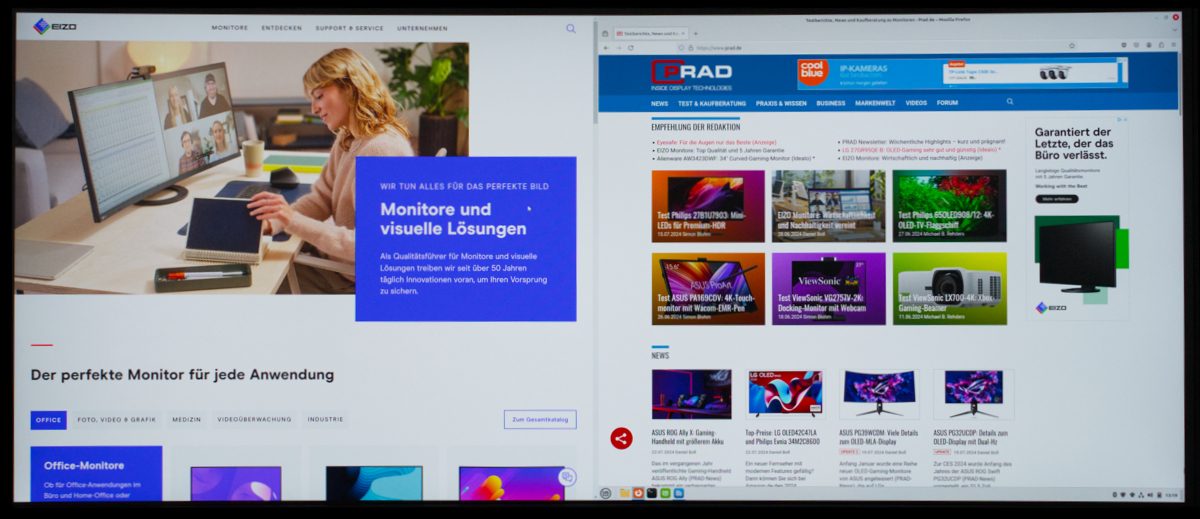Launch the terminal from the taskbar
Viewport: 1200px width, 519px height.
point(652,493)
